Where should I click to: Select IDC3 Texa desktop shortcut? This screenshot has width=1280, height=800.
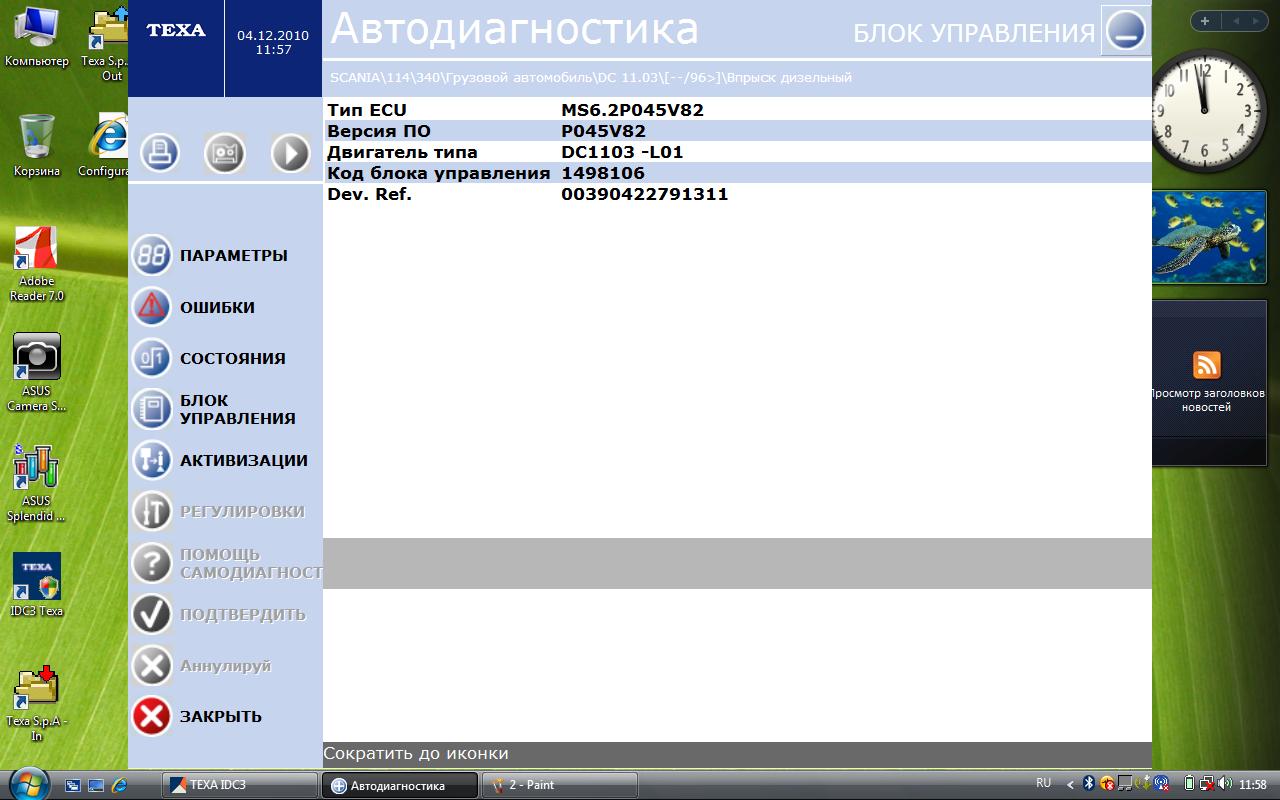coord(37,584)
